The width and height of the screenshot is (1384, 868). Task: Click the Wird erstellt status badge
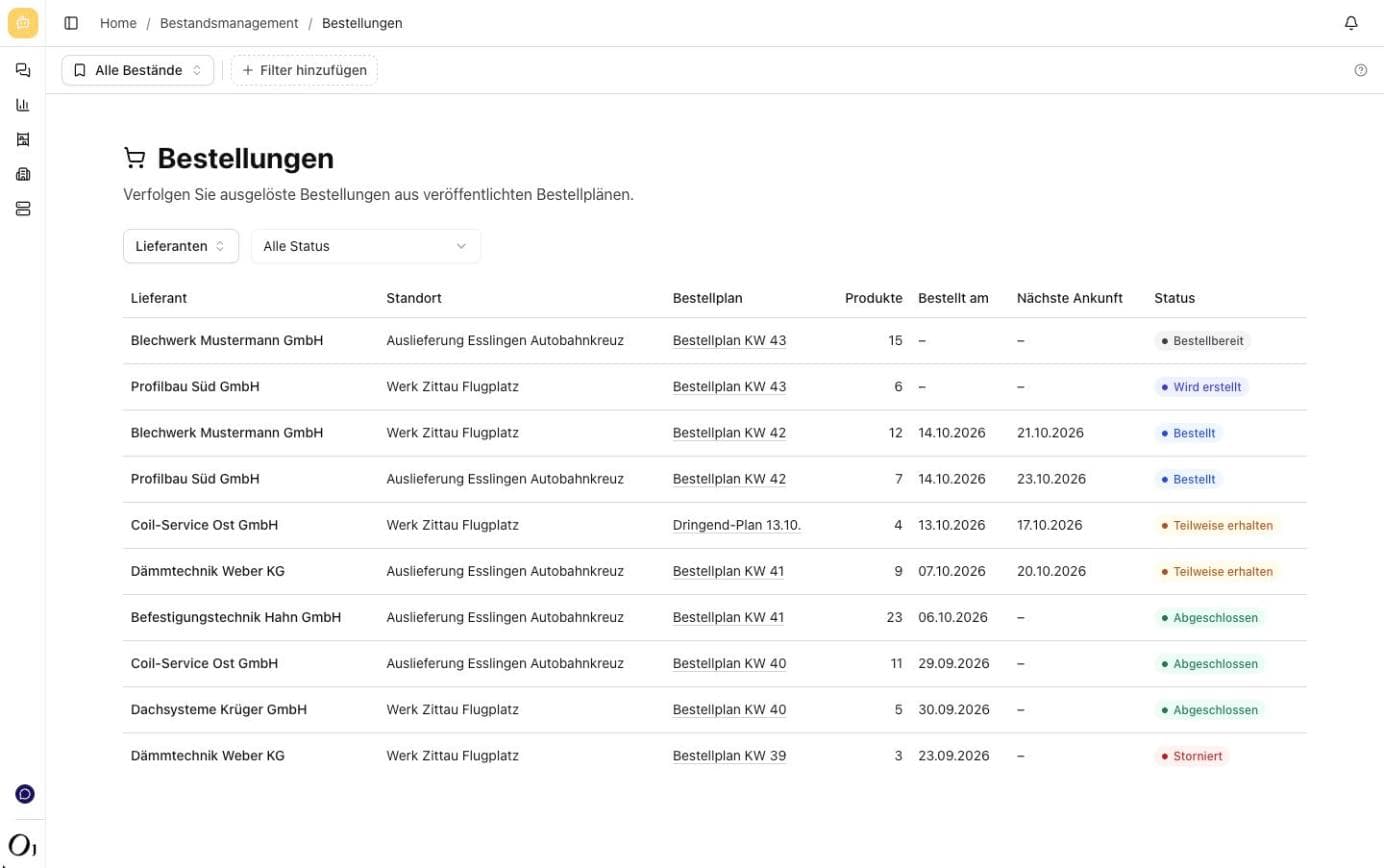[x=1202, y=387]
